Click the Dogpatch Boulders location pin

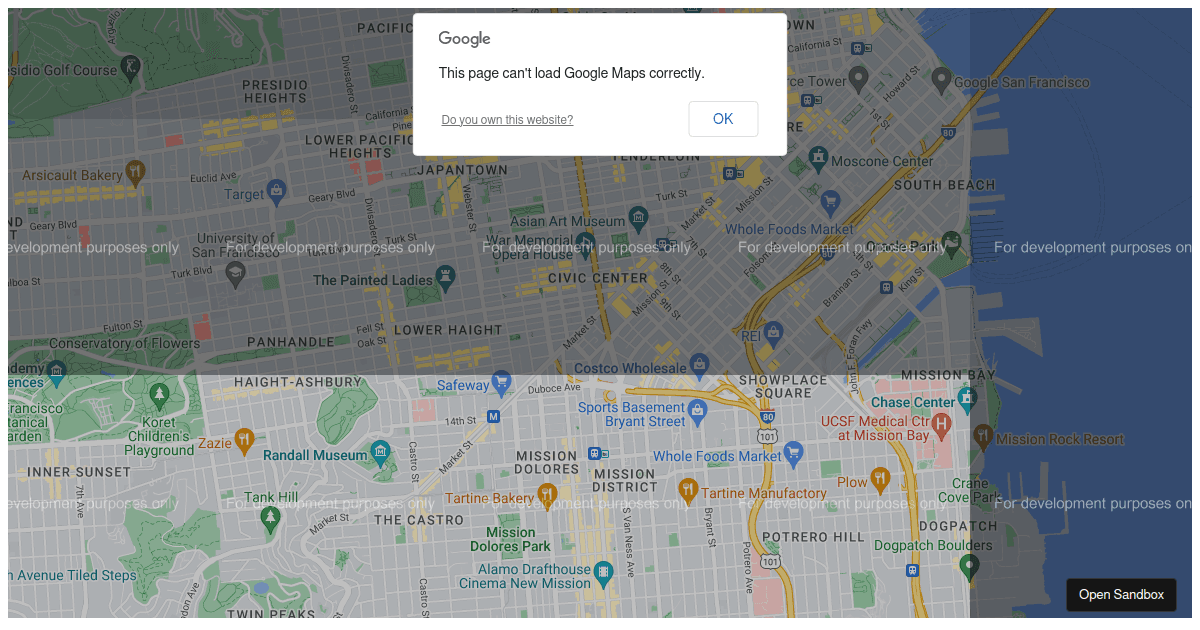point(968,567)
